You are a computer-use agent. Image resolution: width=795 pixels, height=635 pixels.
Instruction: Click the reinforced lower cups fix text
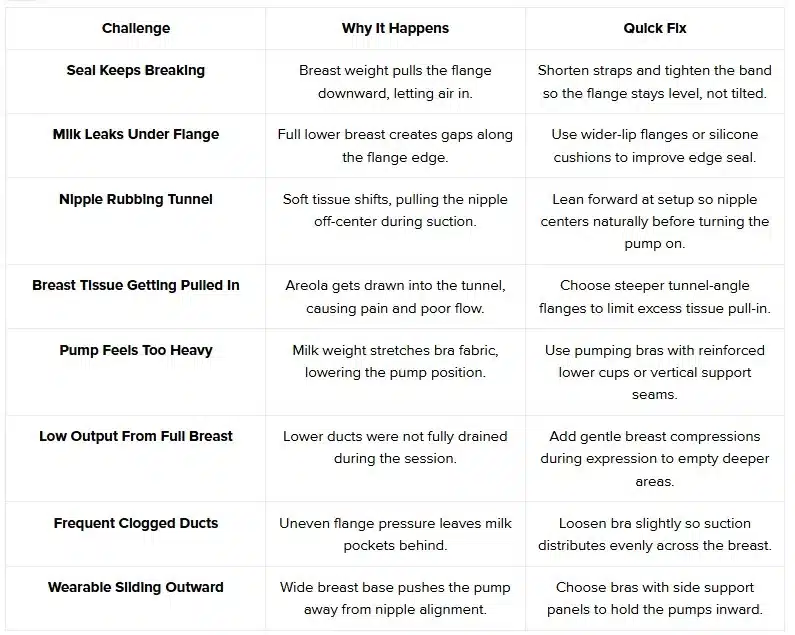tap(655, 372)
